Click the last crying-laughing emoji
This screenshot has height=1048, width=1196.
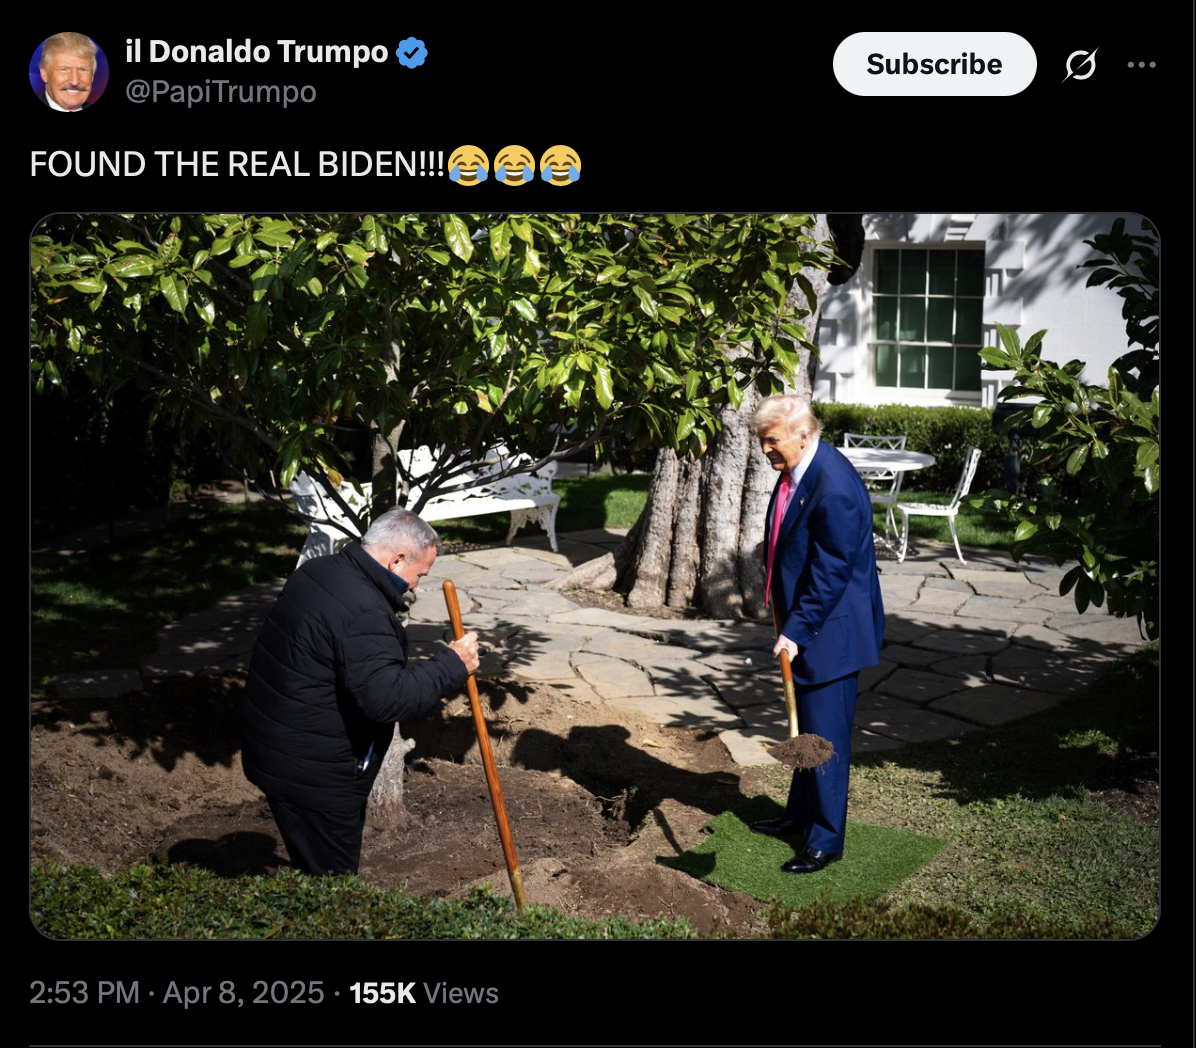coord(561,165)
